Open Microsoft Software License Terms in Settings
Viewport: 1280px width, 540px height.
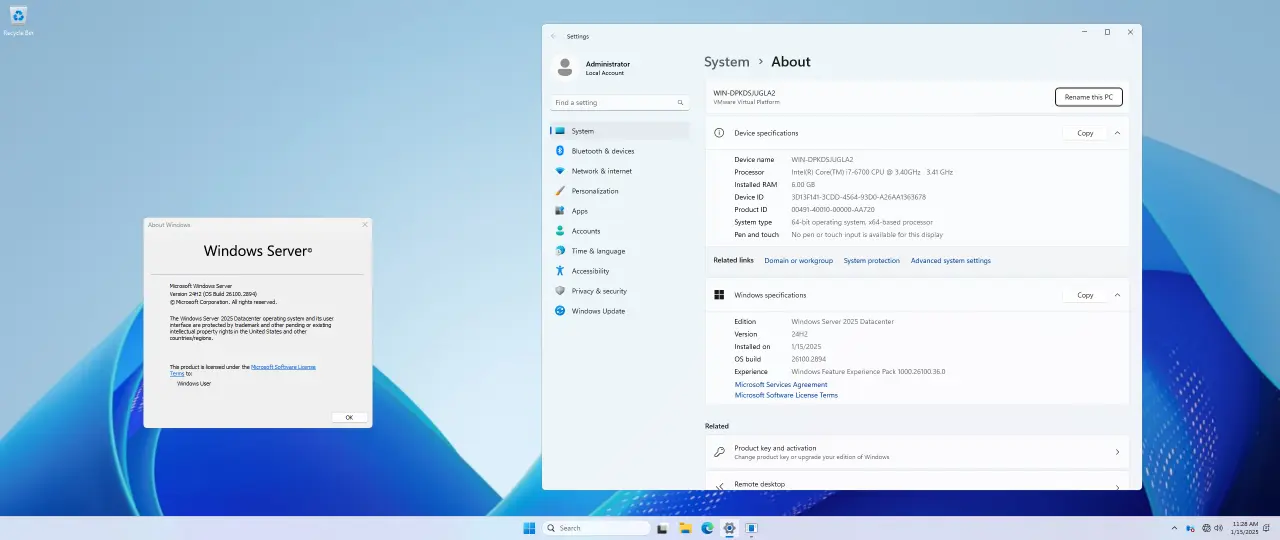pos(786,395)
